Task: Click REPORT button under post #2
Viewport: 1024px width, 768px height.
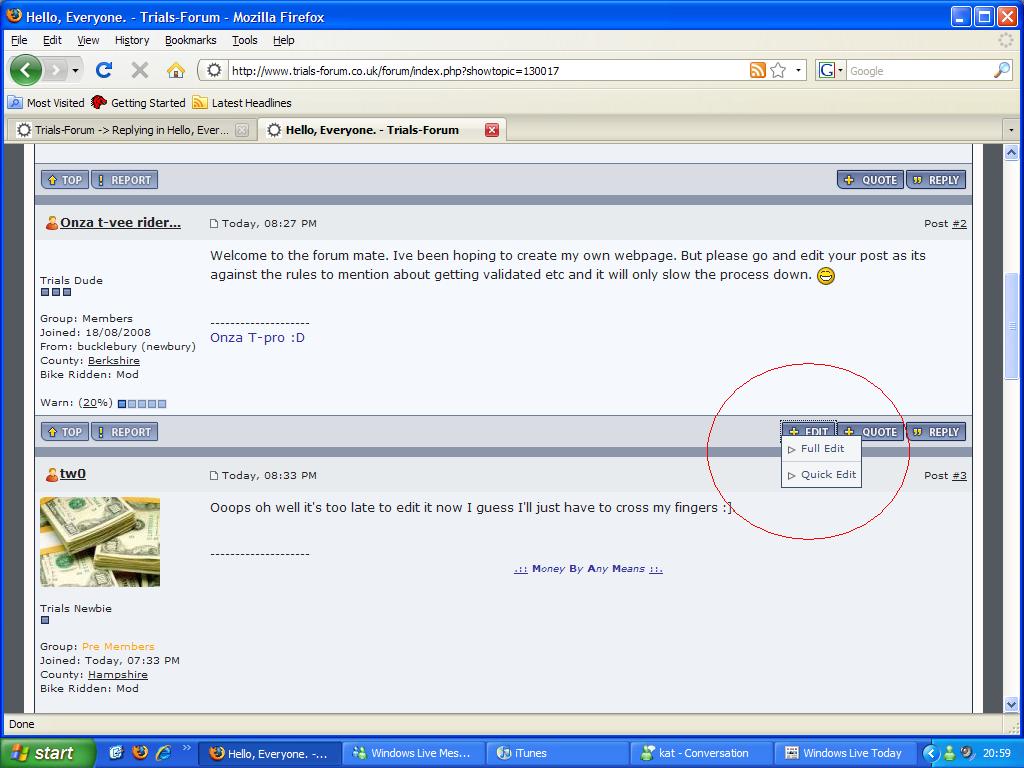Action: (x=125, y=432)
